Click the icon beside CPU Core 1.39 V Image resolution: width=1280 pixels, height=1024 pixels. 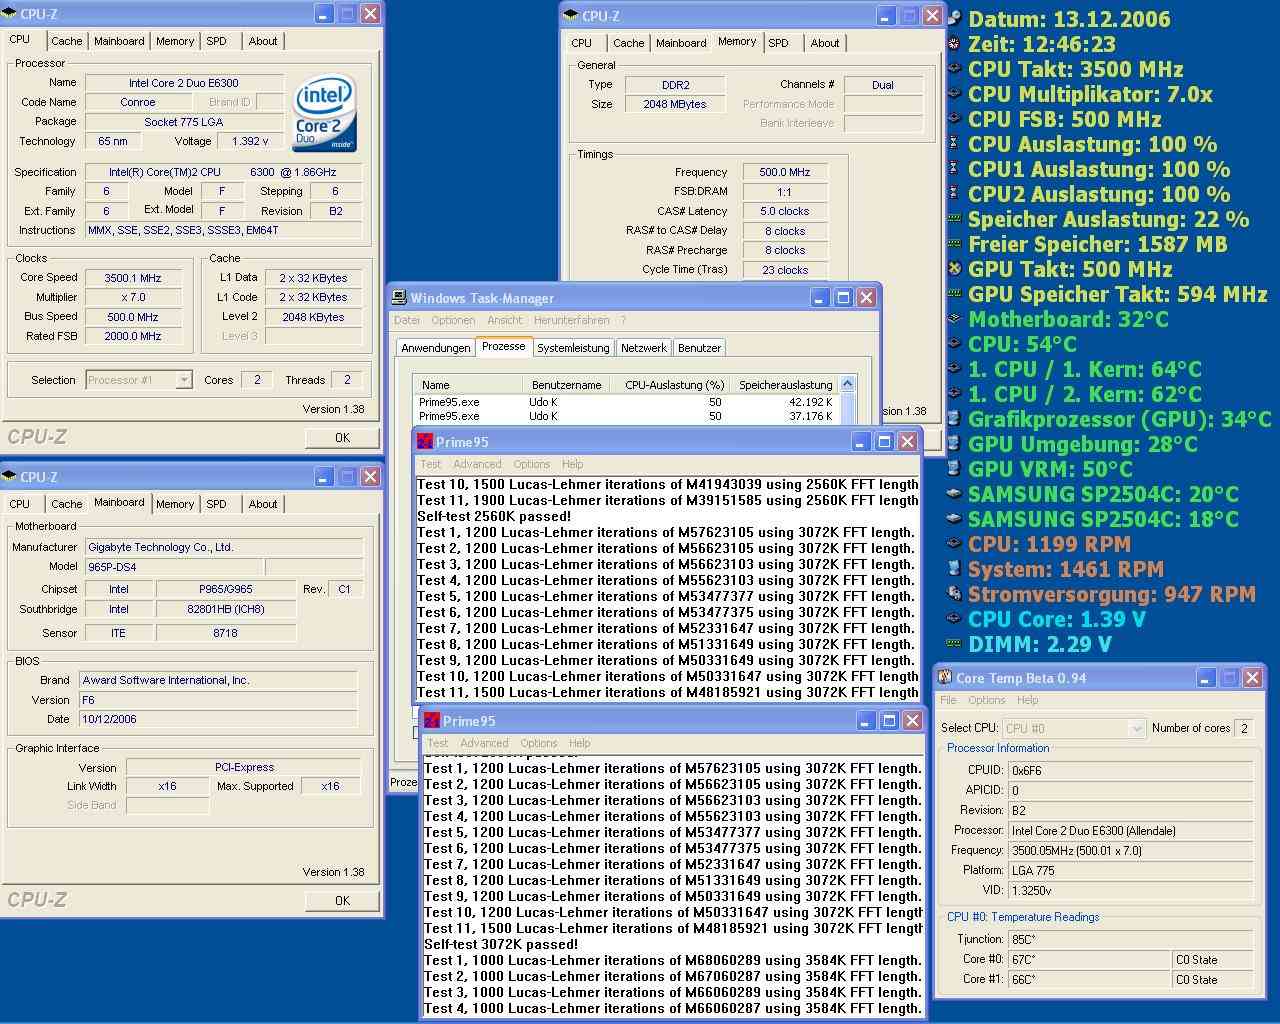point(954,618)
